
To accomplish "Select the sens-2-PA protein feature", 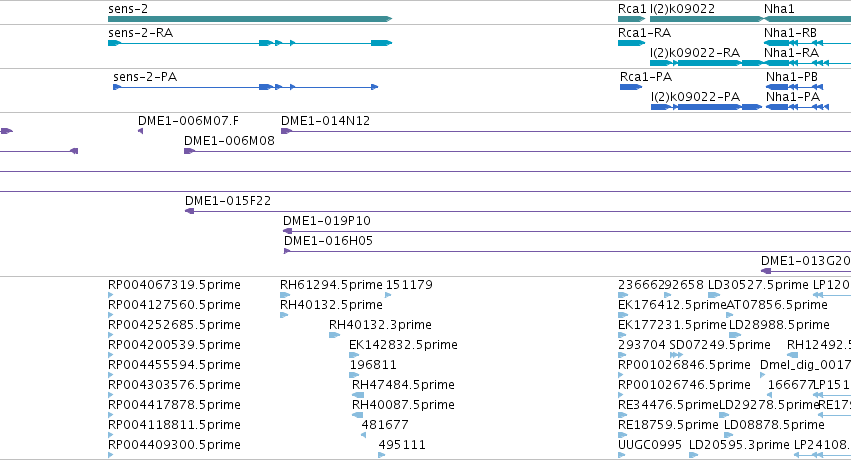I will click(245, 87).
